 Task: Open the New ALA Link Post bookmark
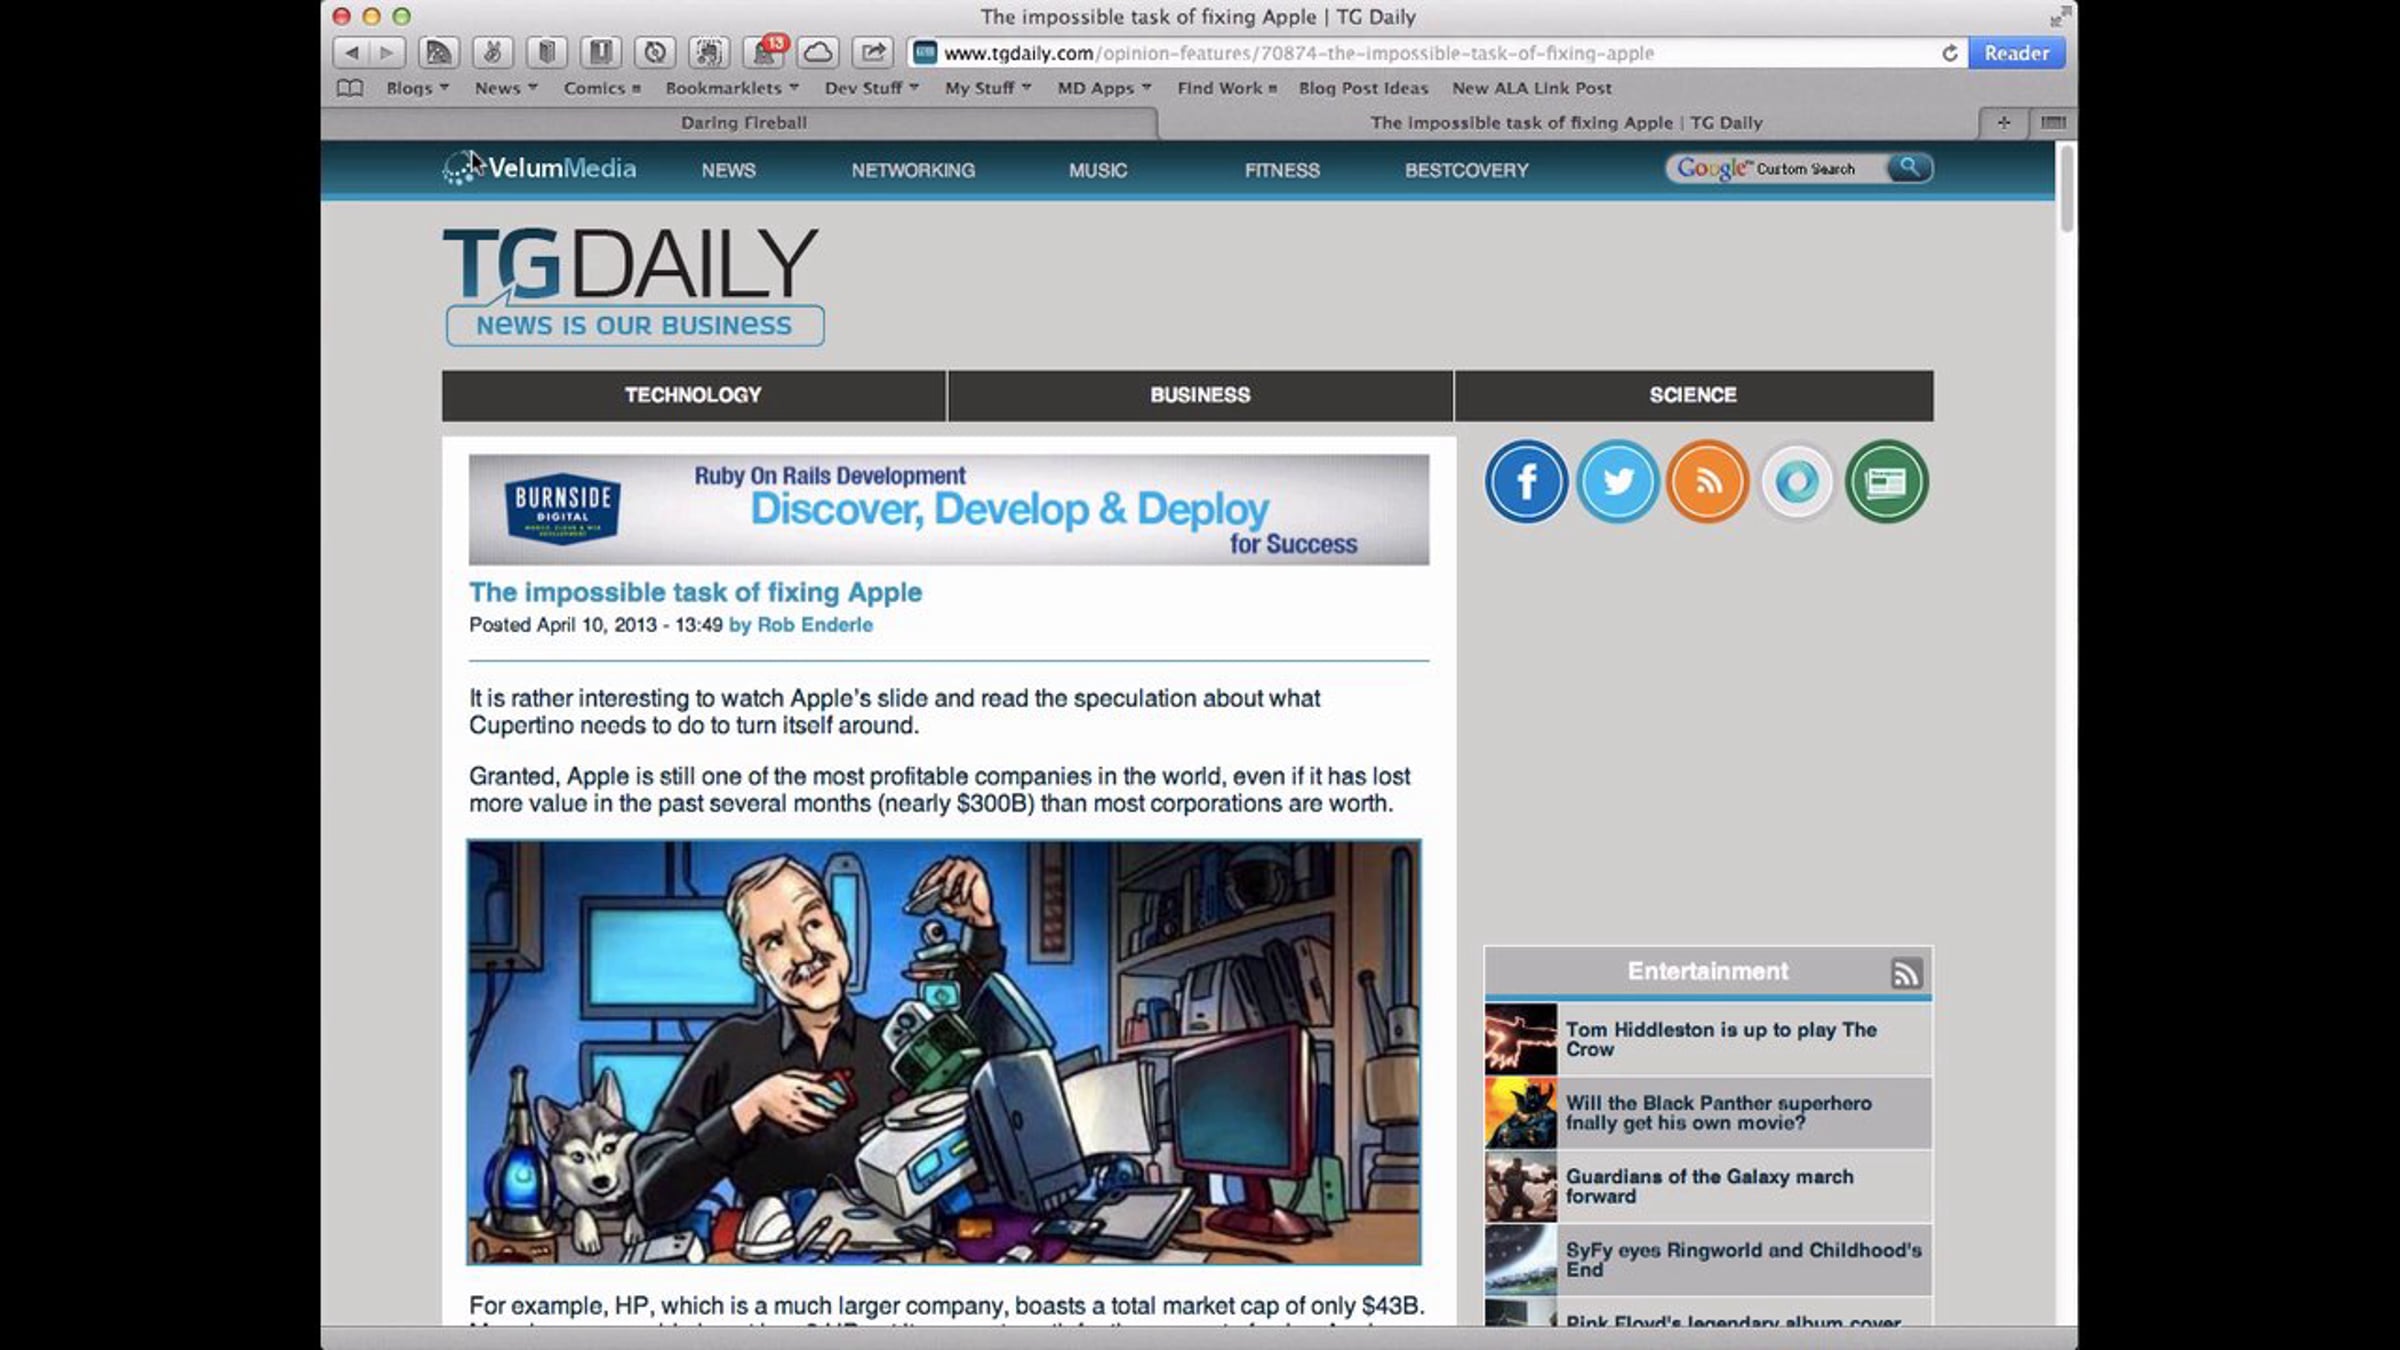coord(1531,88)
